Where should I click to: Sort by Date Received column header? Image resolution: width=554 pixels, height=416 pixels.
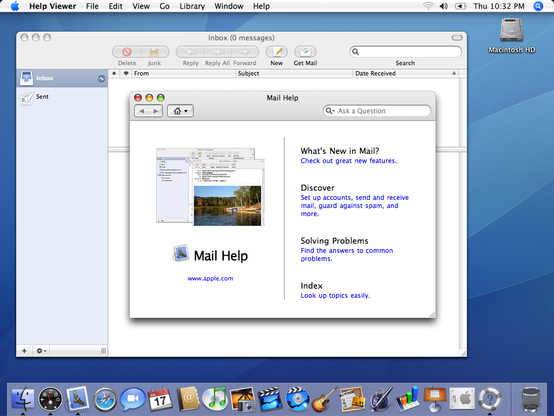(x=406, y=74)
